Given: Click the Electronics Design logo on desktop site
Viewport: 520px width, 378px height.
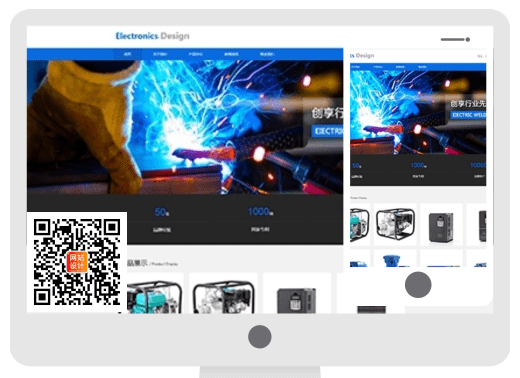Looking at the screenshot, I should tap(152, 36).
